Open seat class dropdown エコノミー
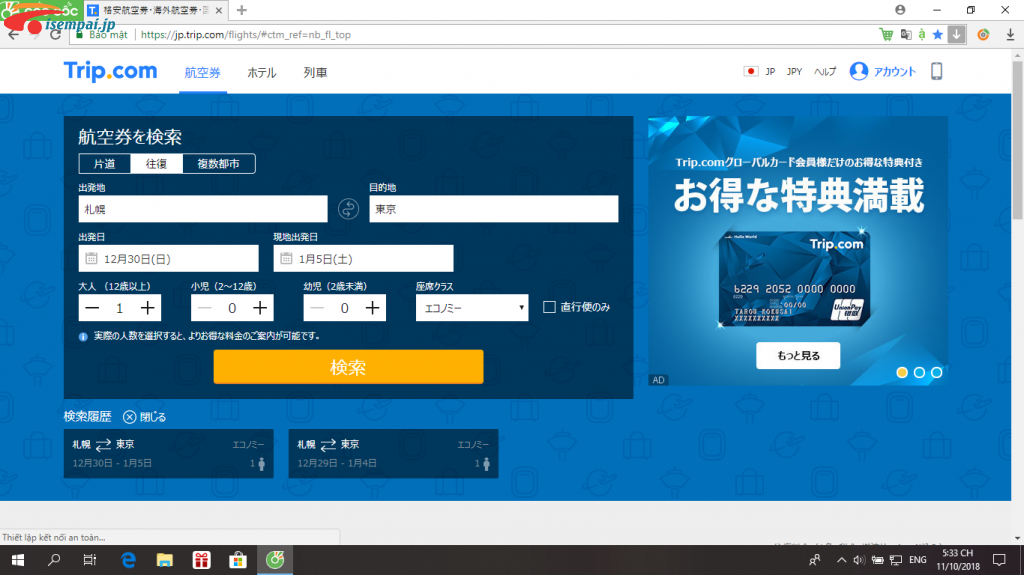This screenshot has height=575, width=1024. (472, 308)
